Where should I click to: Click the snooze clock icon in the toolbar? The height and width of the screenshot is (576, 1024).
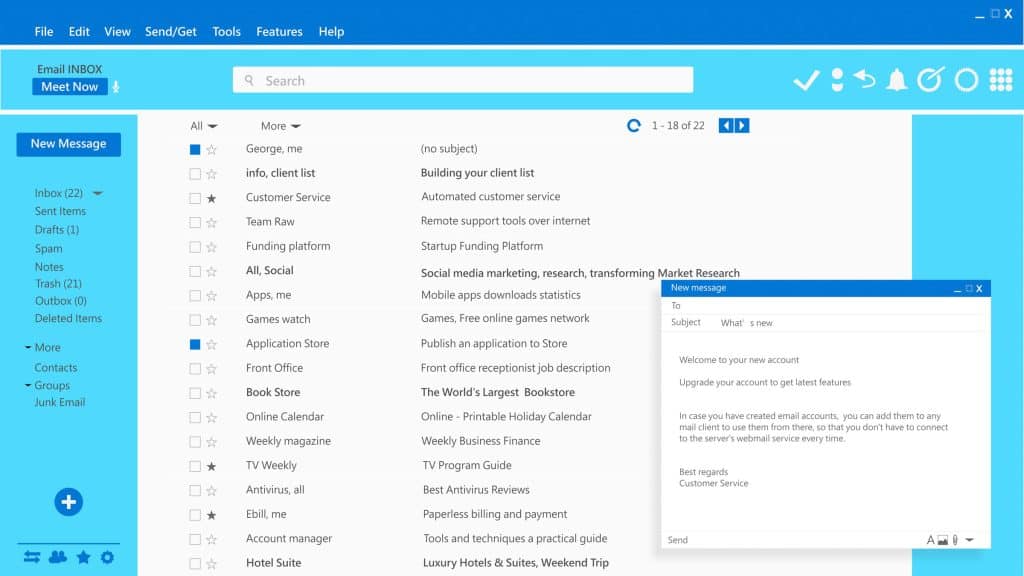(x=930, y=79)
